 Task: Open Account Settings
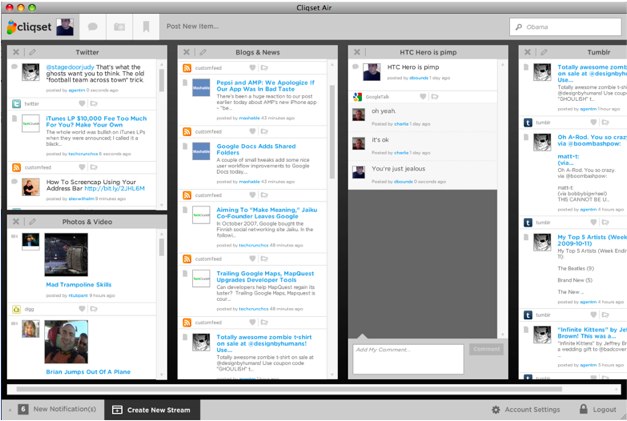coord(526,409)
